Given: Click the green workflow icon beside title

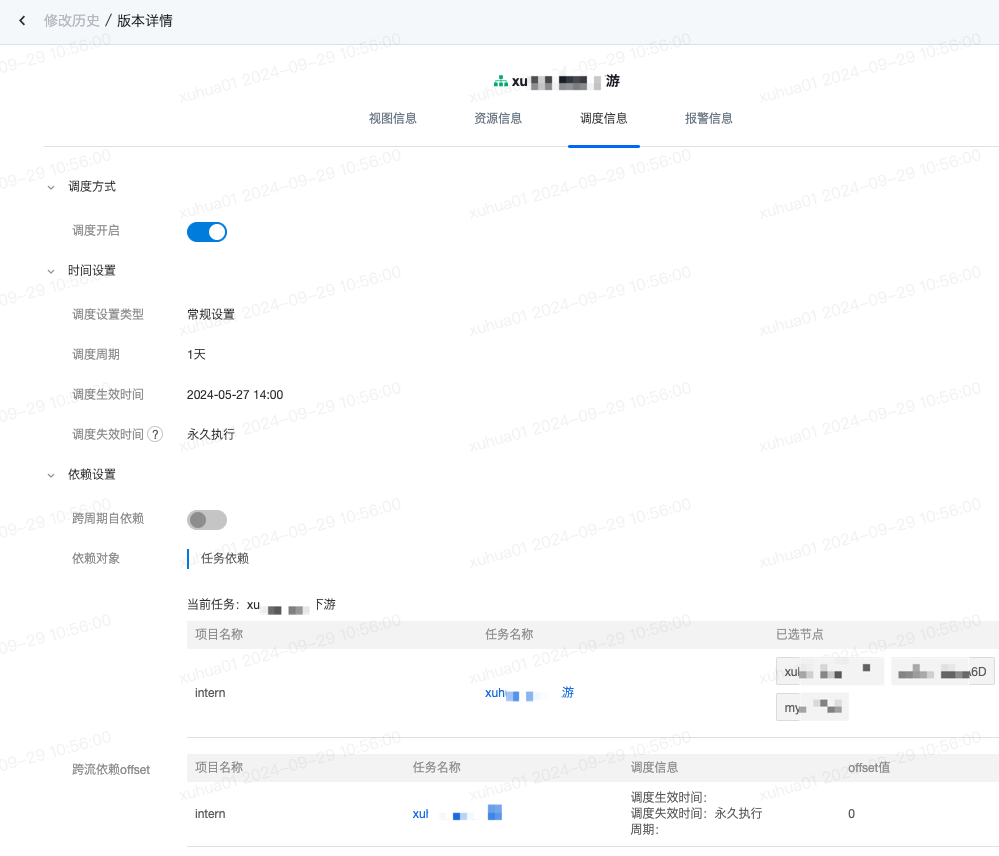Looking at the screenshot, I should click(501, 82).
